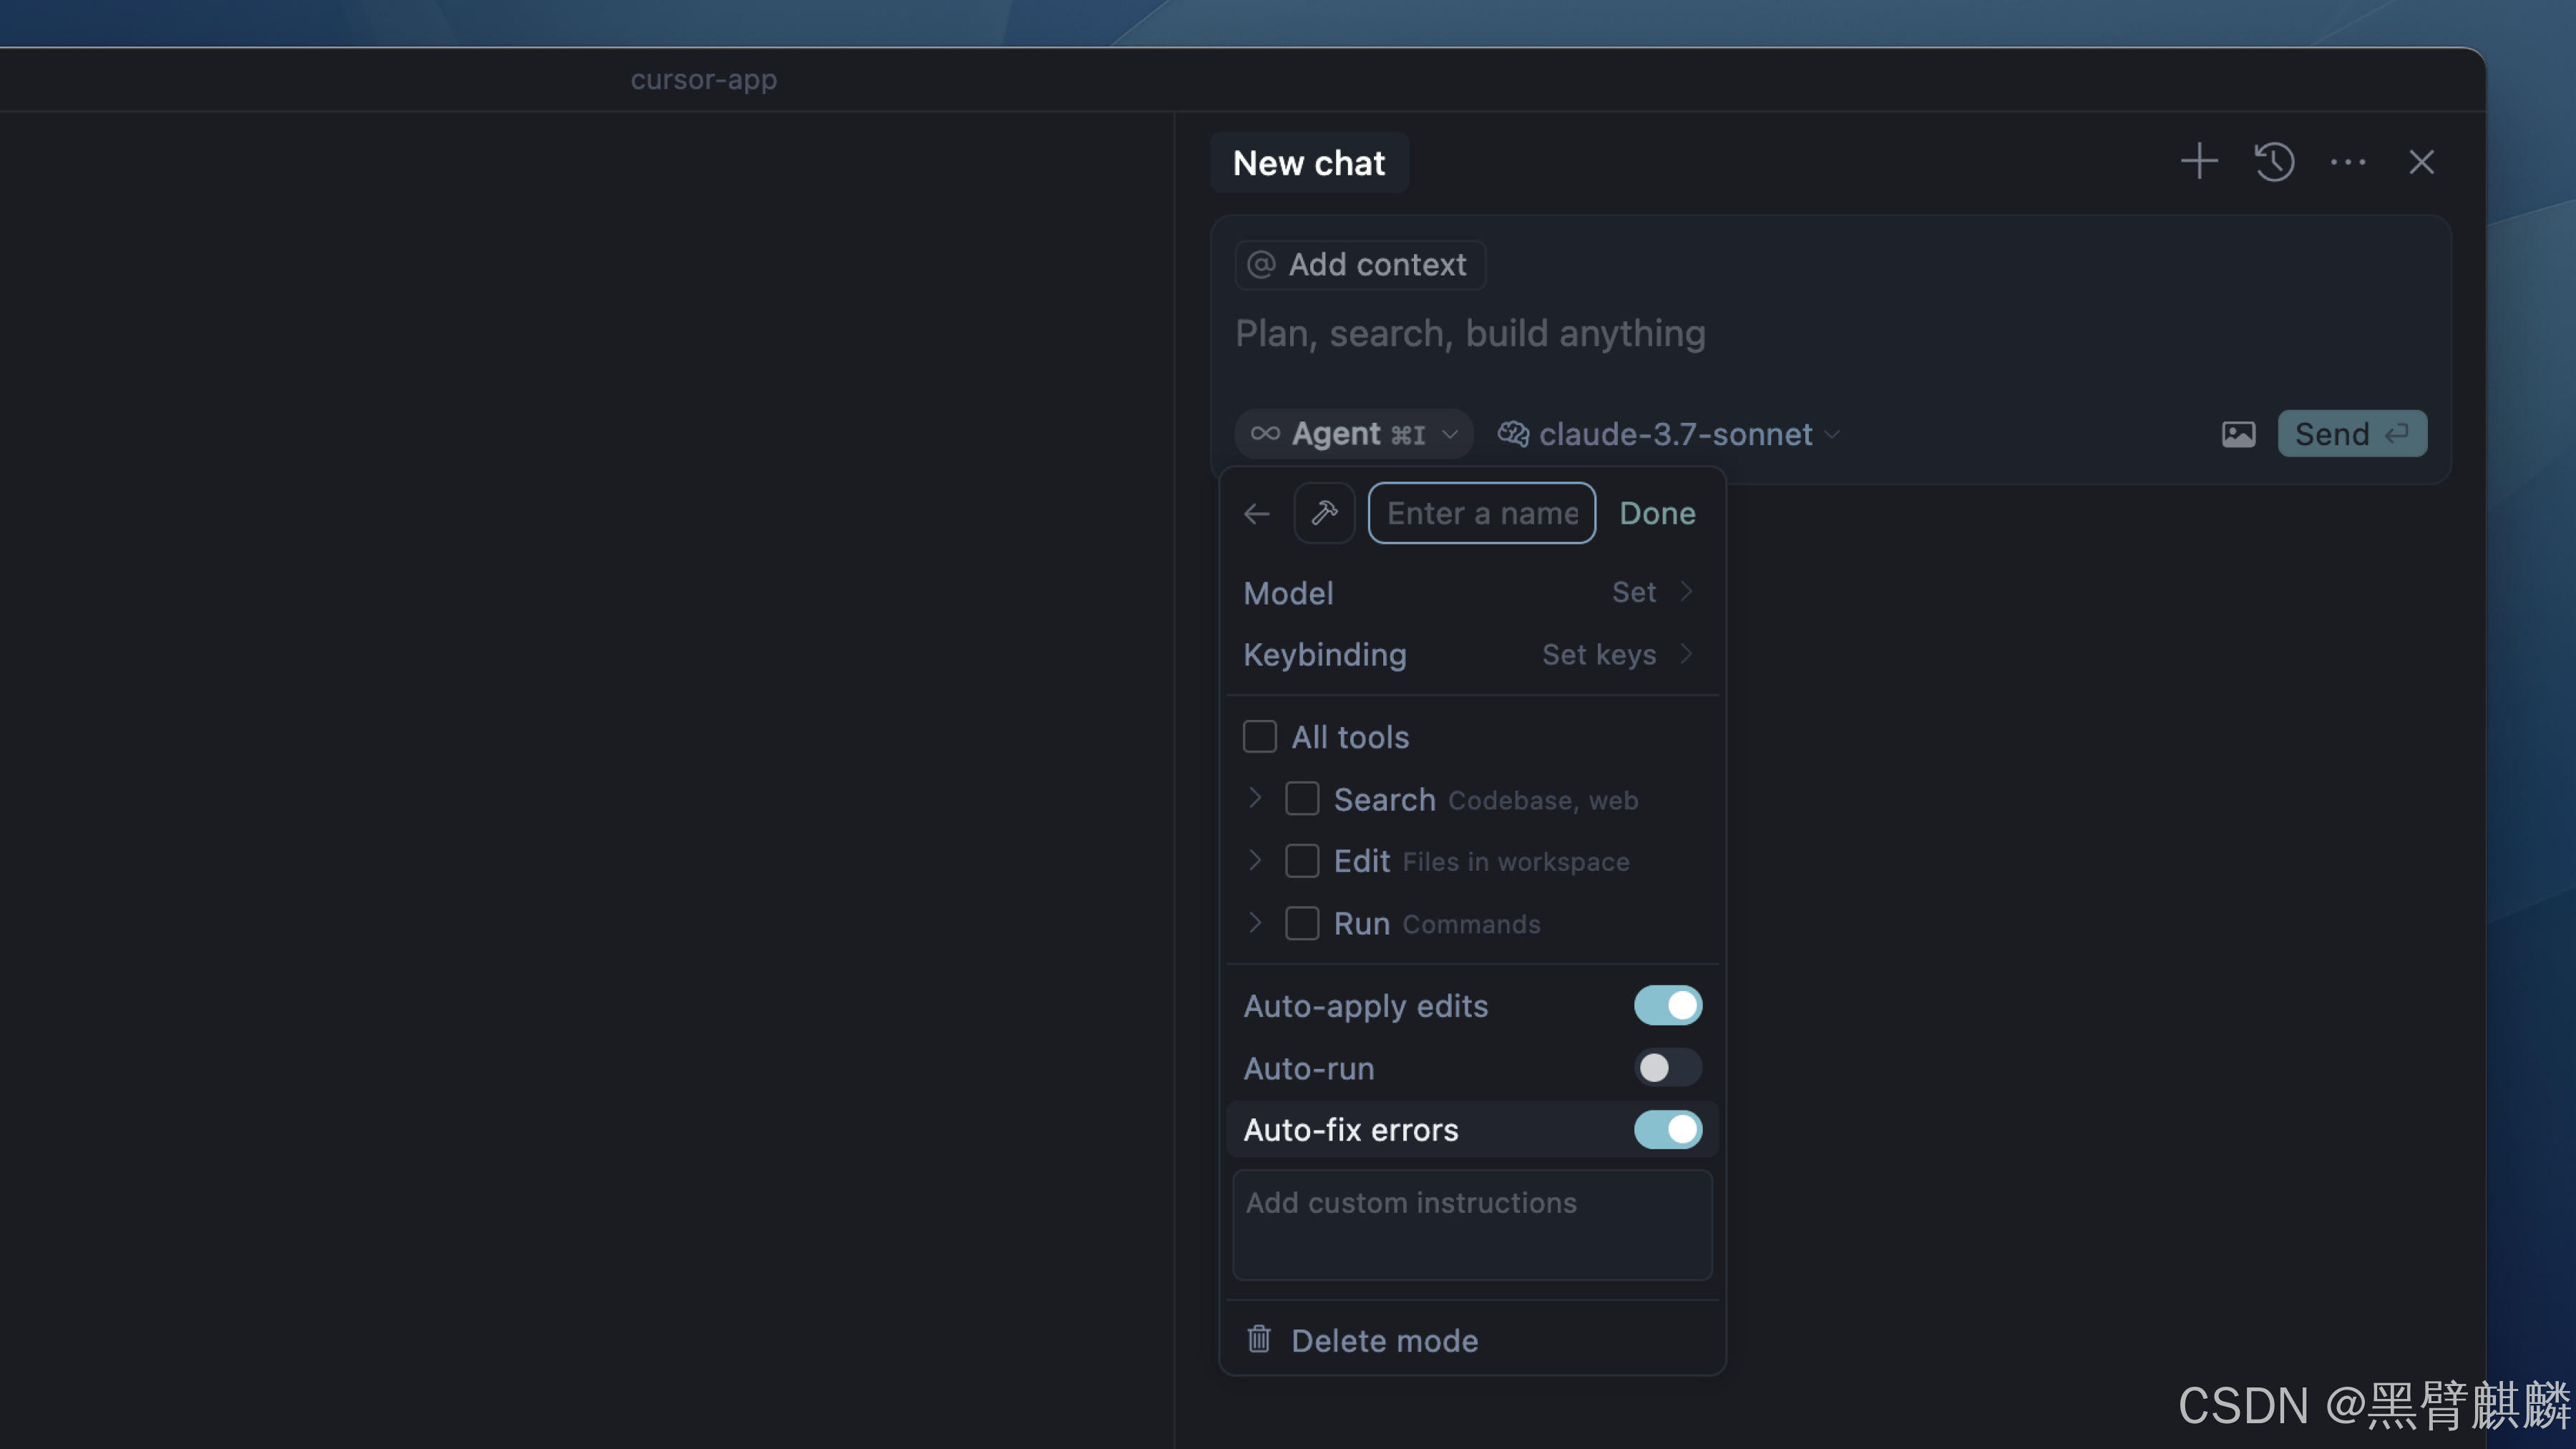Enable the Search tools checkbox
The width and height of the screenshot is (2576, 1449).
(x=1301, y=799)
